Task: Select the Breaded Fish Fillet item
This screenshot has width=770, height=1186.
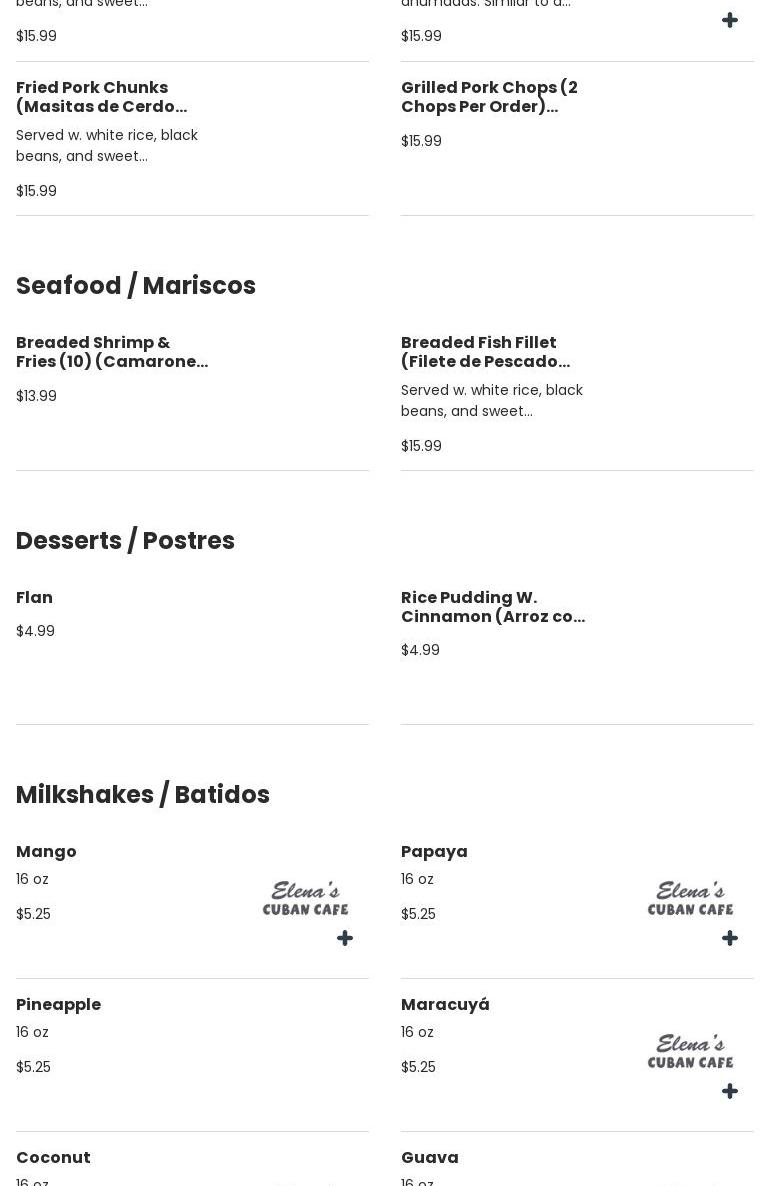Action: click(485, 352)
